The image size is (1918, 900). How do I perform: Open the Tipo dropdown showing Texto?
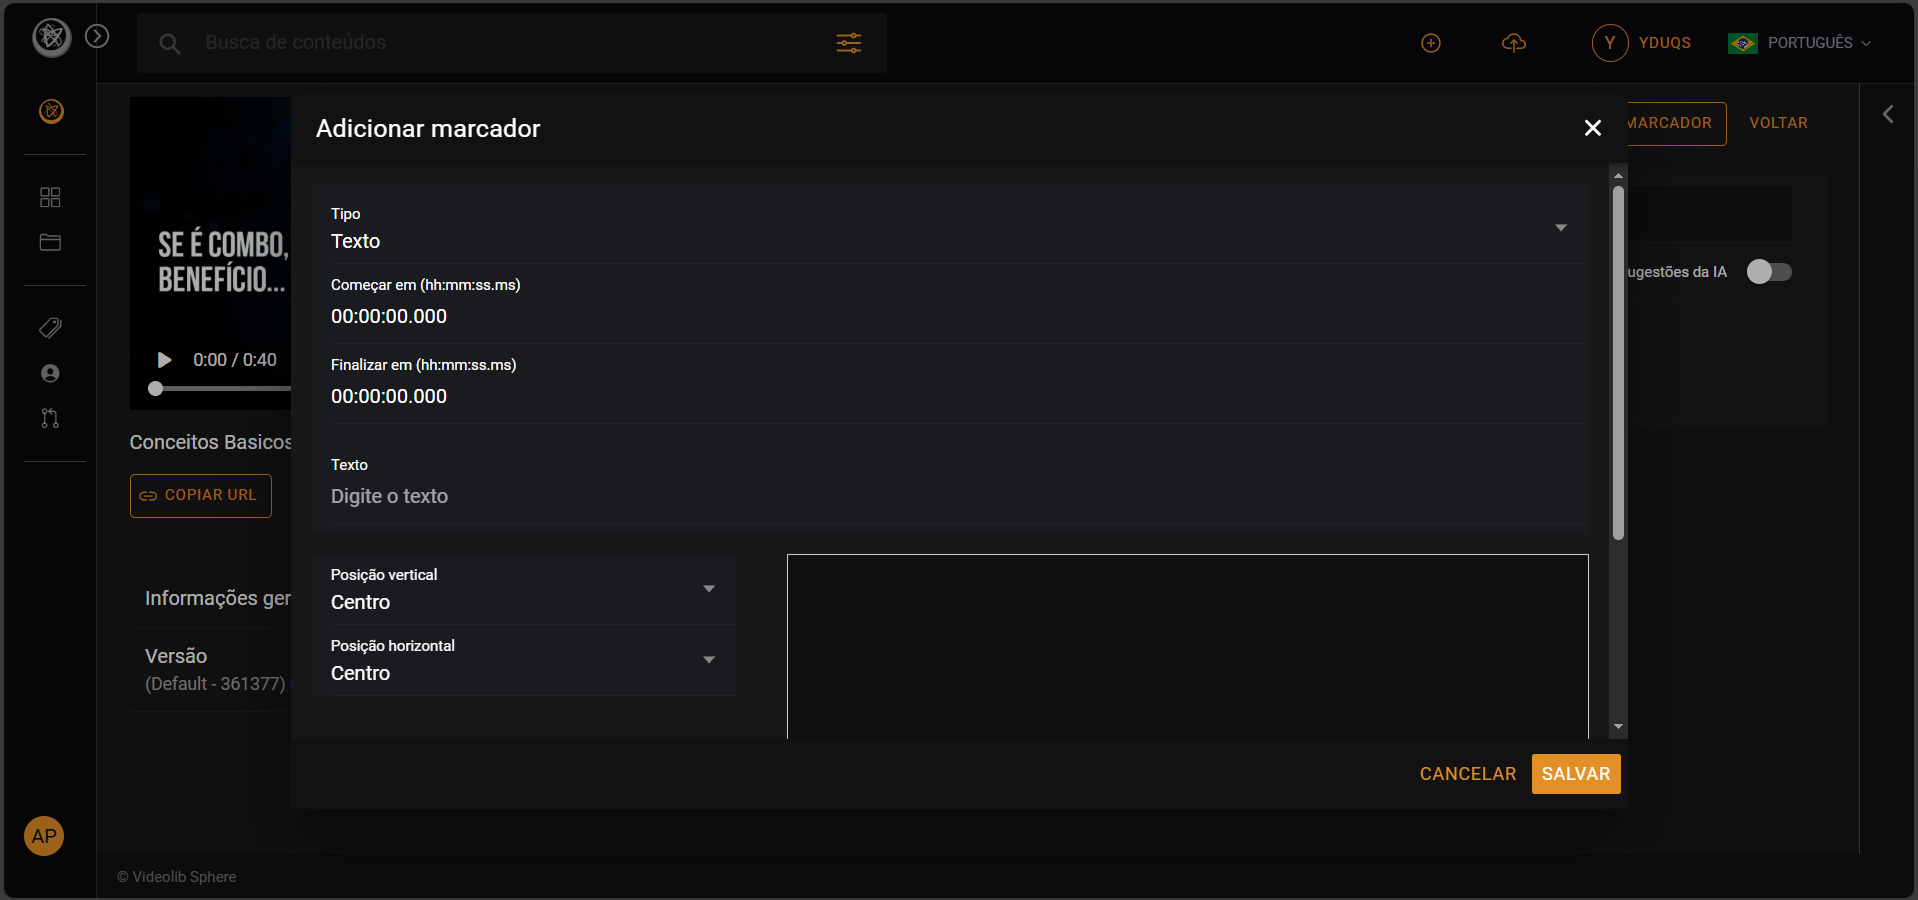(1560, 228)
